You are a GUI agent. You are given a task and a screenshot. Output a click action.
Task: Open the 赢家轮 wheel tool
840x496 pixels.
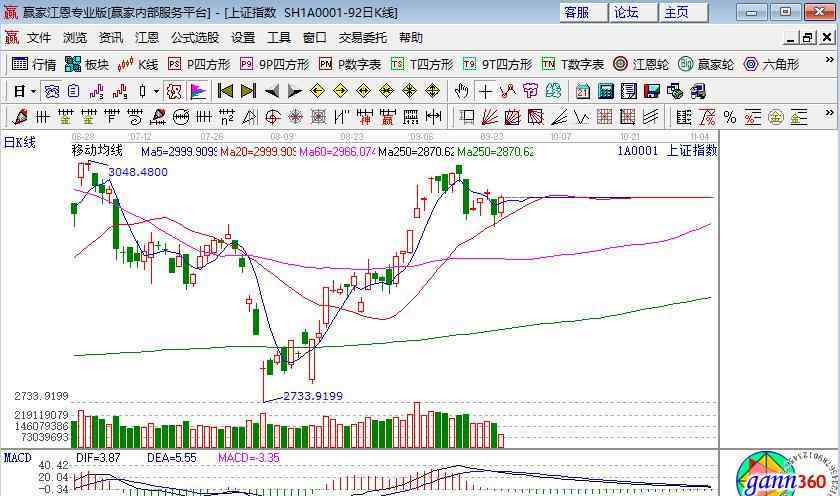[706, 64]
